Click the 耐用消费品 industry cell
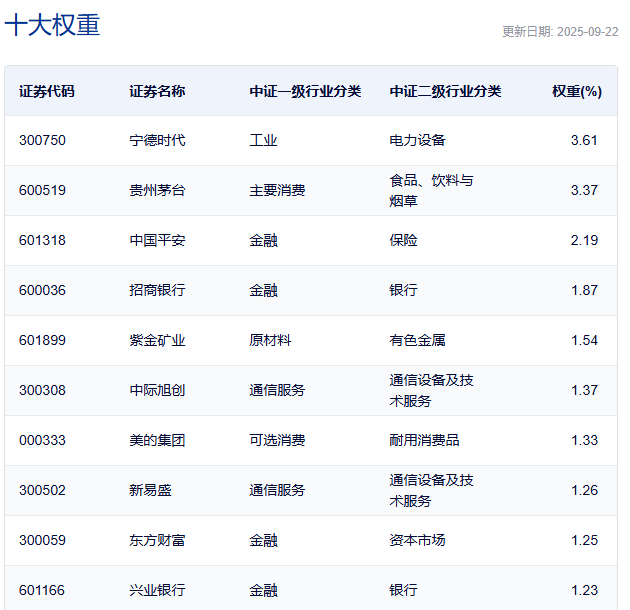This screenshot has height=610, width=630. coord(424,440)
